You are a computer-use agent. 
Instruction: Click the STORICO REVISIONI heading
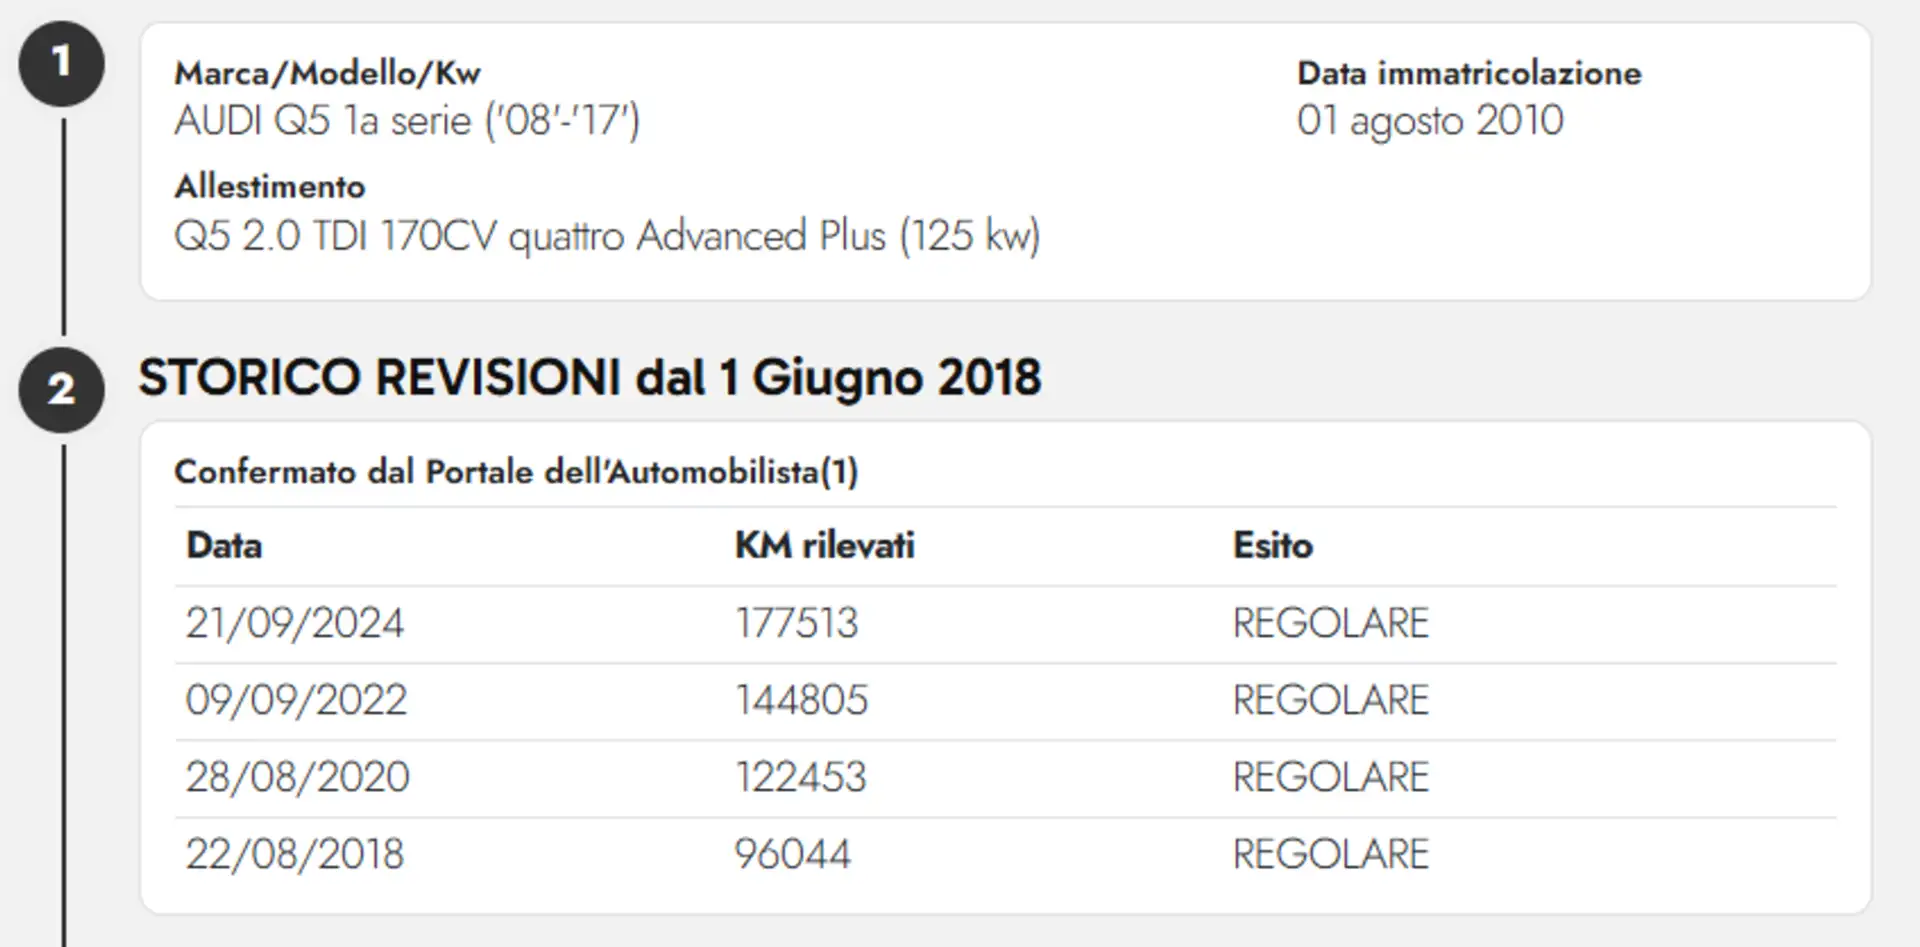pyautogui.click(x=589, y=378)
